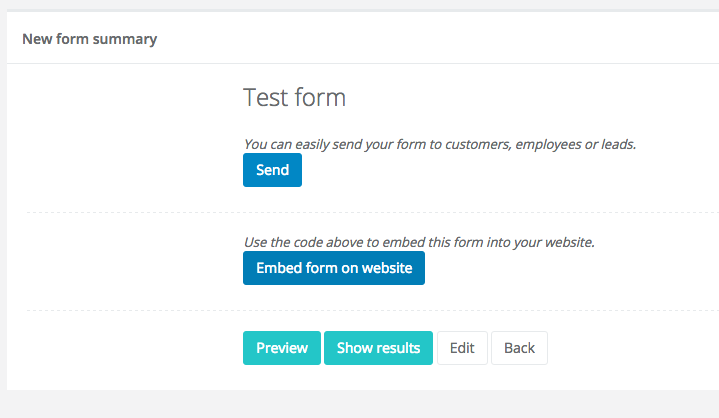
Task: Click the word "leads" in the send hint
Action: 617,144
